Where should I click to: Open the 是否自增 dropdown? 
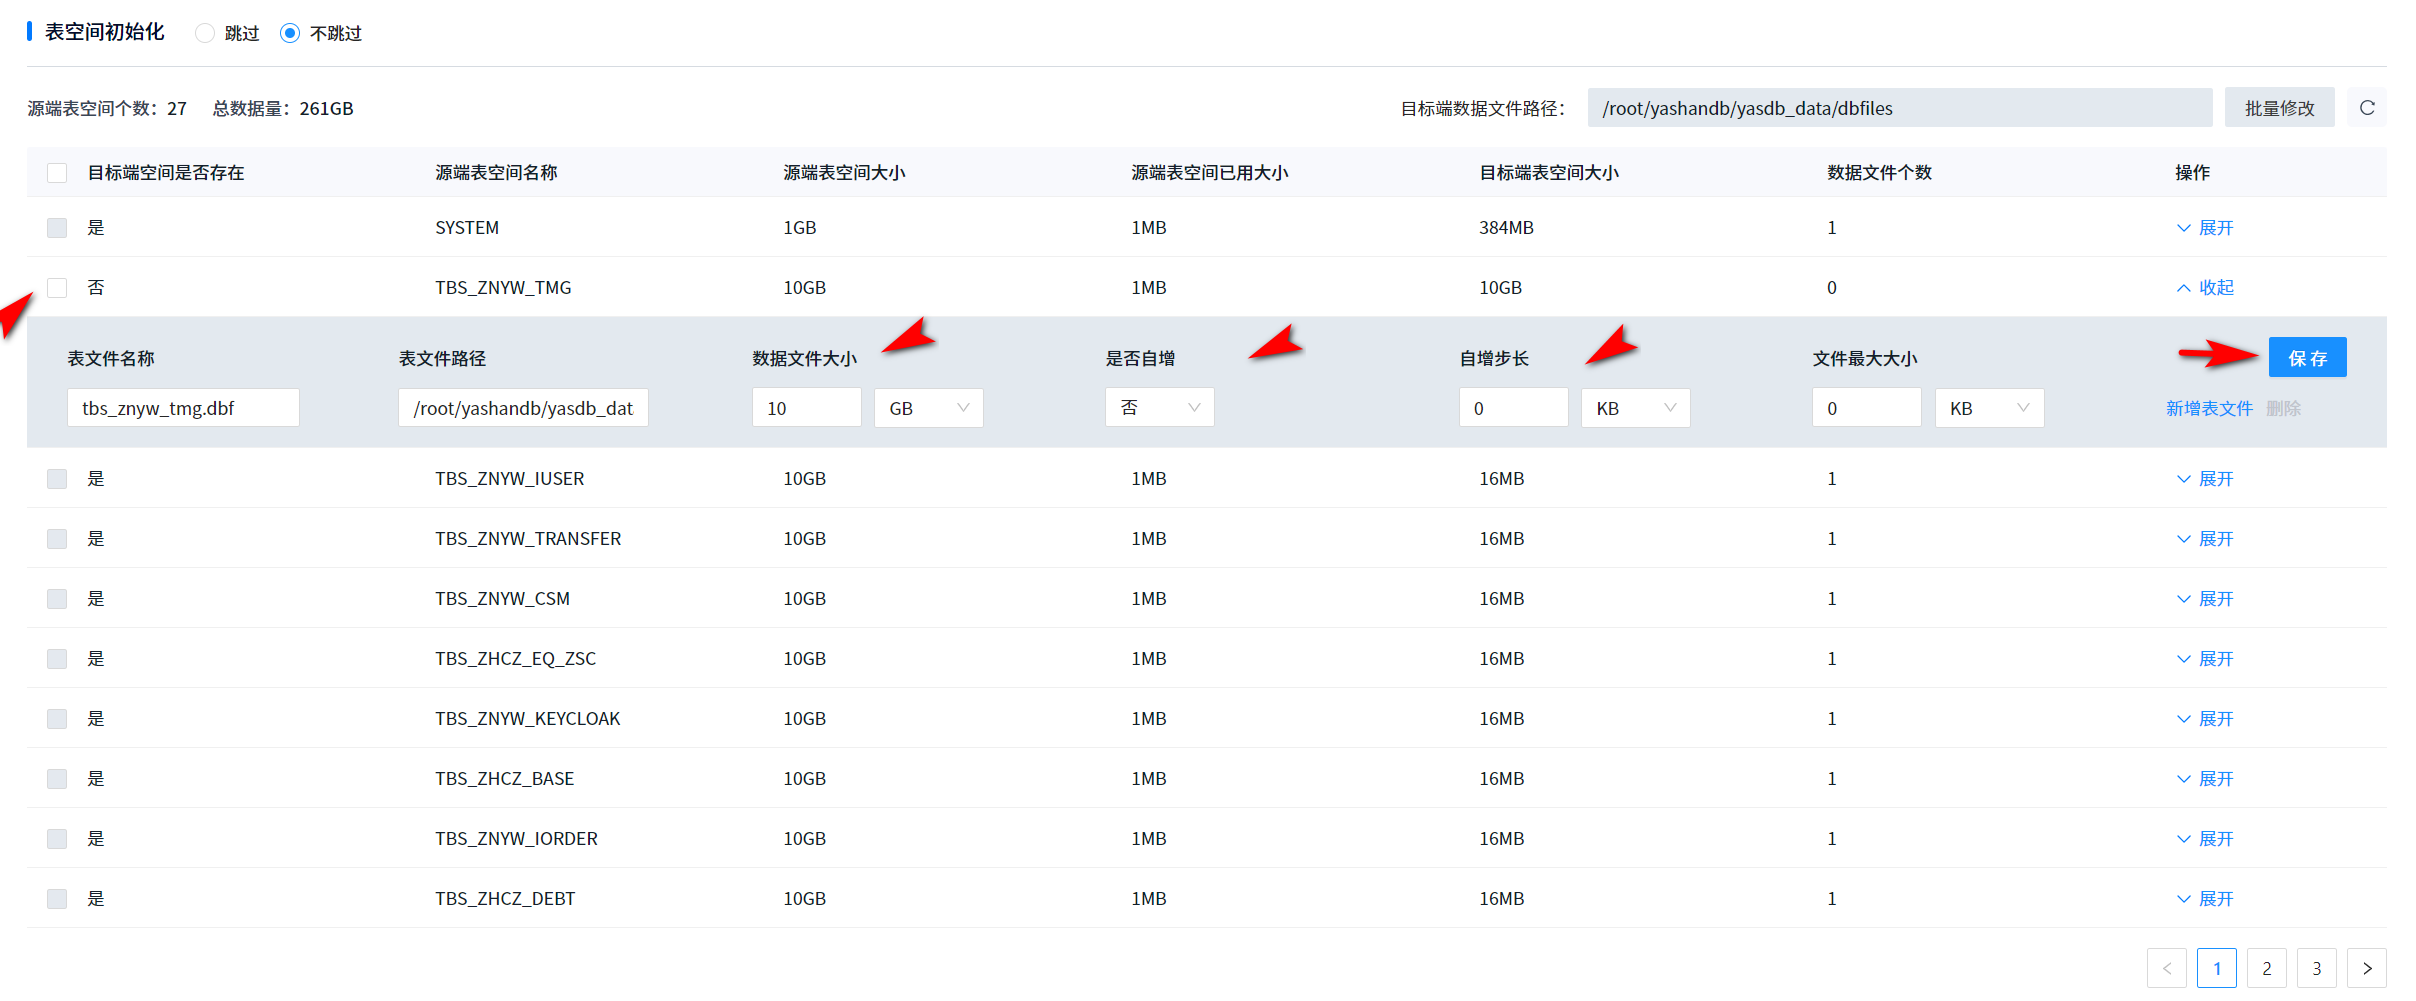[1159, 408]
